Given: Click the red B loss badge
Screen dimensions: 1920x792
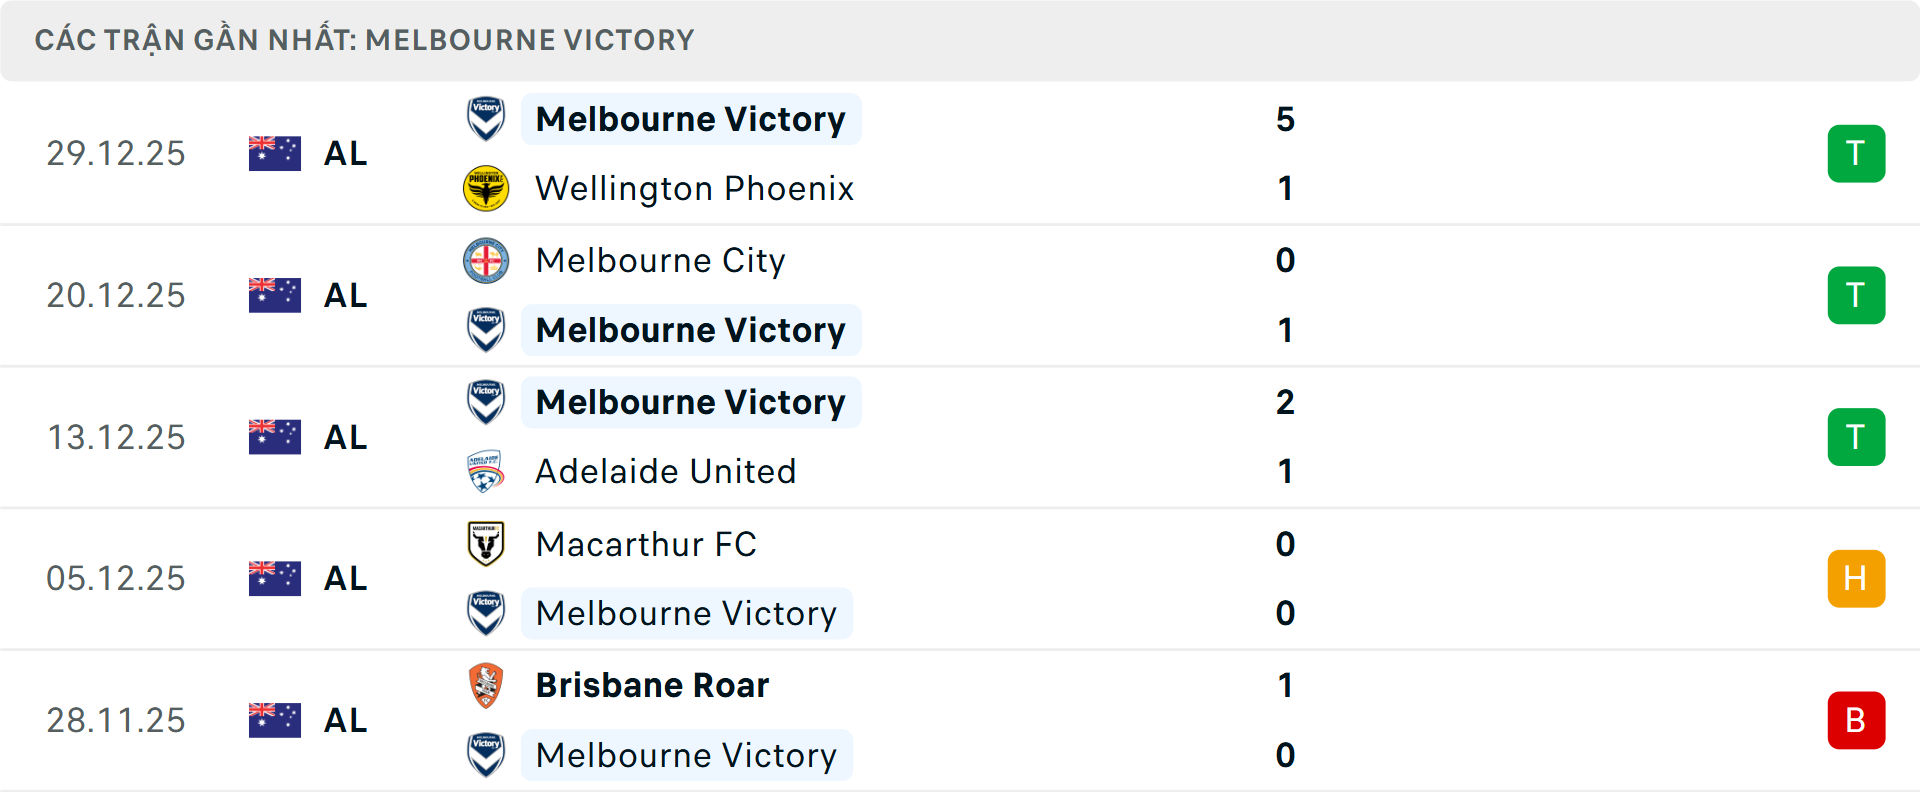Looking at the screenshot, I should coord(1857,720).
